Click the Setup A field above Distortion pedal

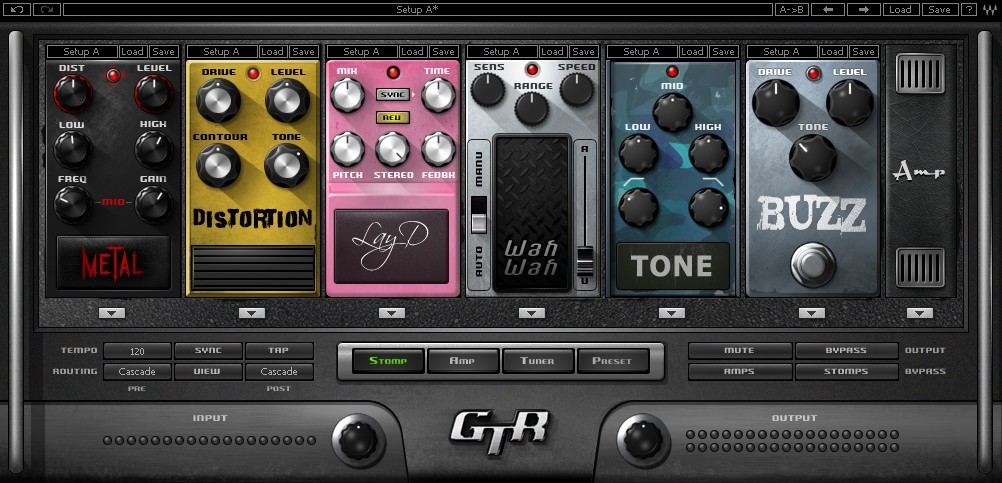(222, 52)
